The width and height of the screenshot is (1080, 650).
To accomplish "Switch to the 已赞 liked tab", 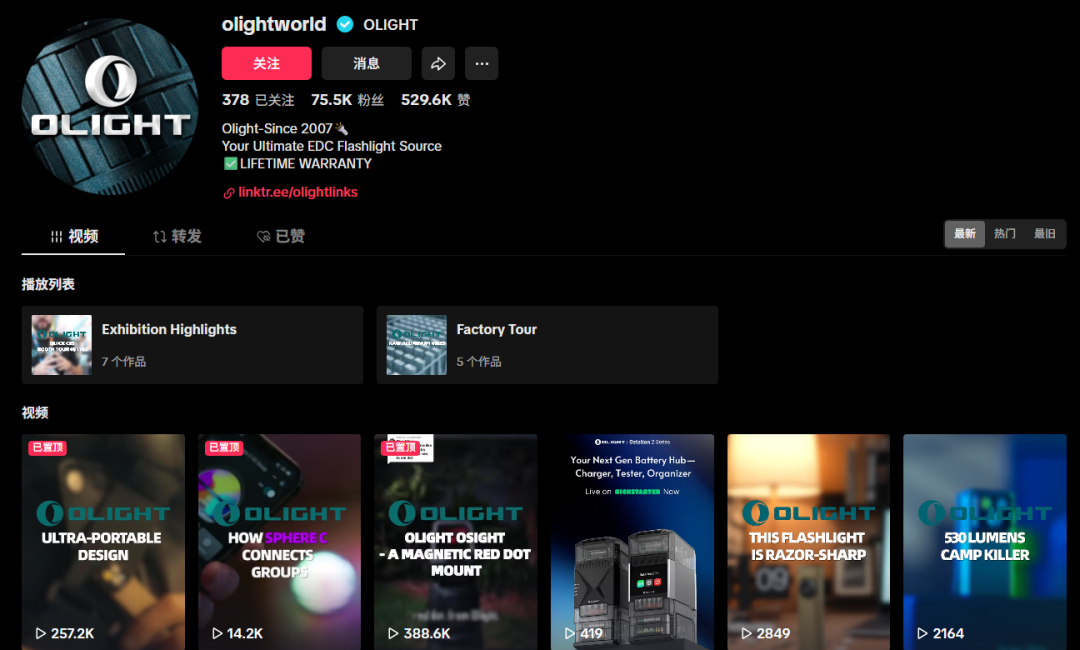I will click(x=280, y=236).
